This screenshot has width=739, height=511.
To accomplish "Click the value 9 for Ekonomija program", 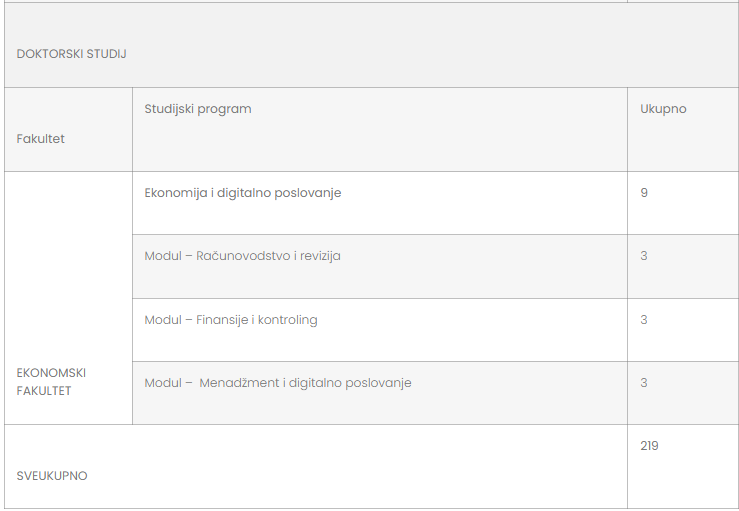I will [644, 192].
